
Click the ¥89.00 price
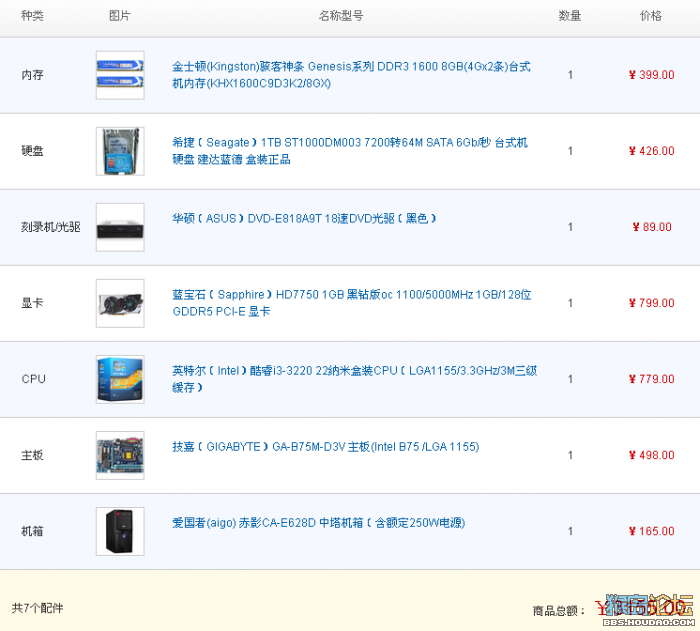click(652, 227)
